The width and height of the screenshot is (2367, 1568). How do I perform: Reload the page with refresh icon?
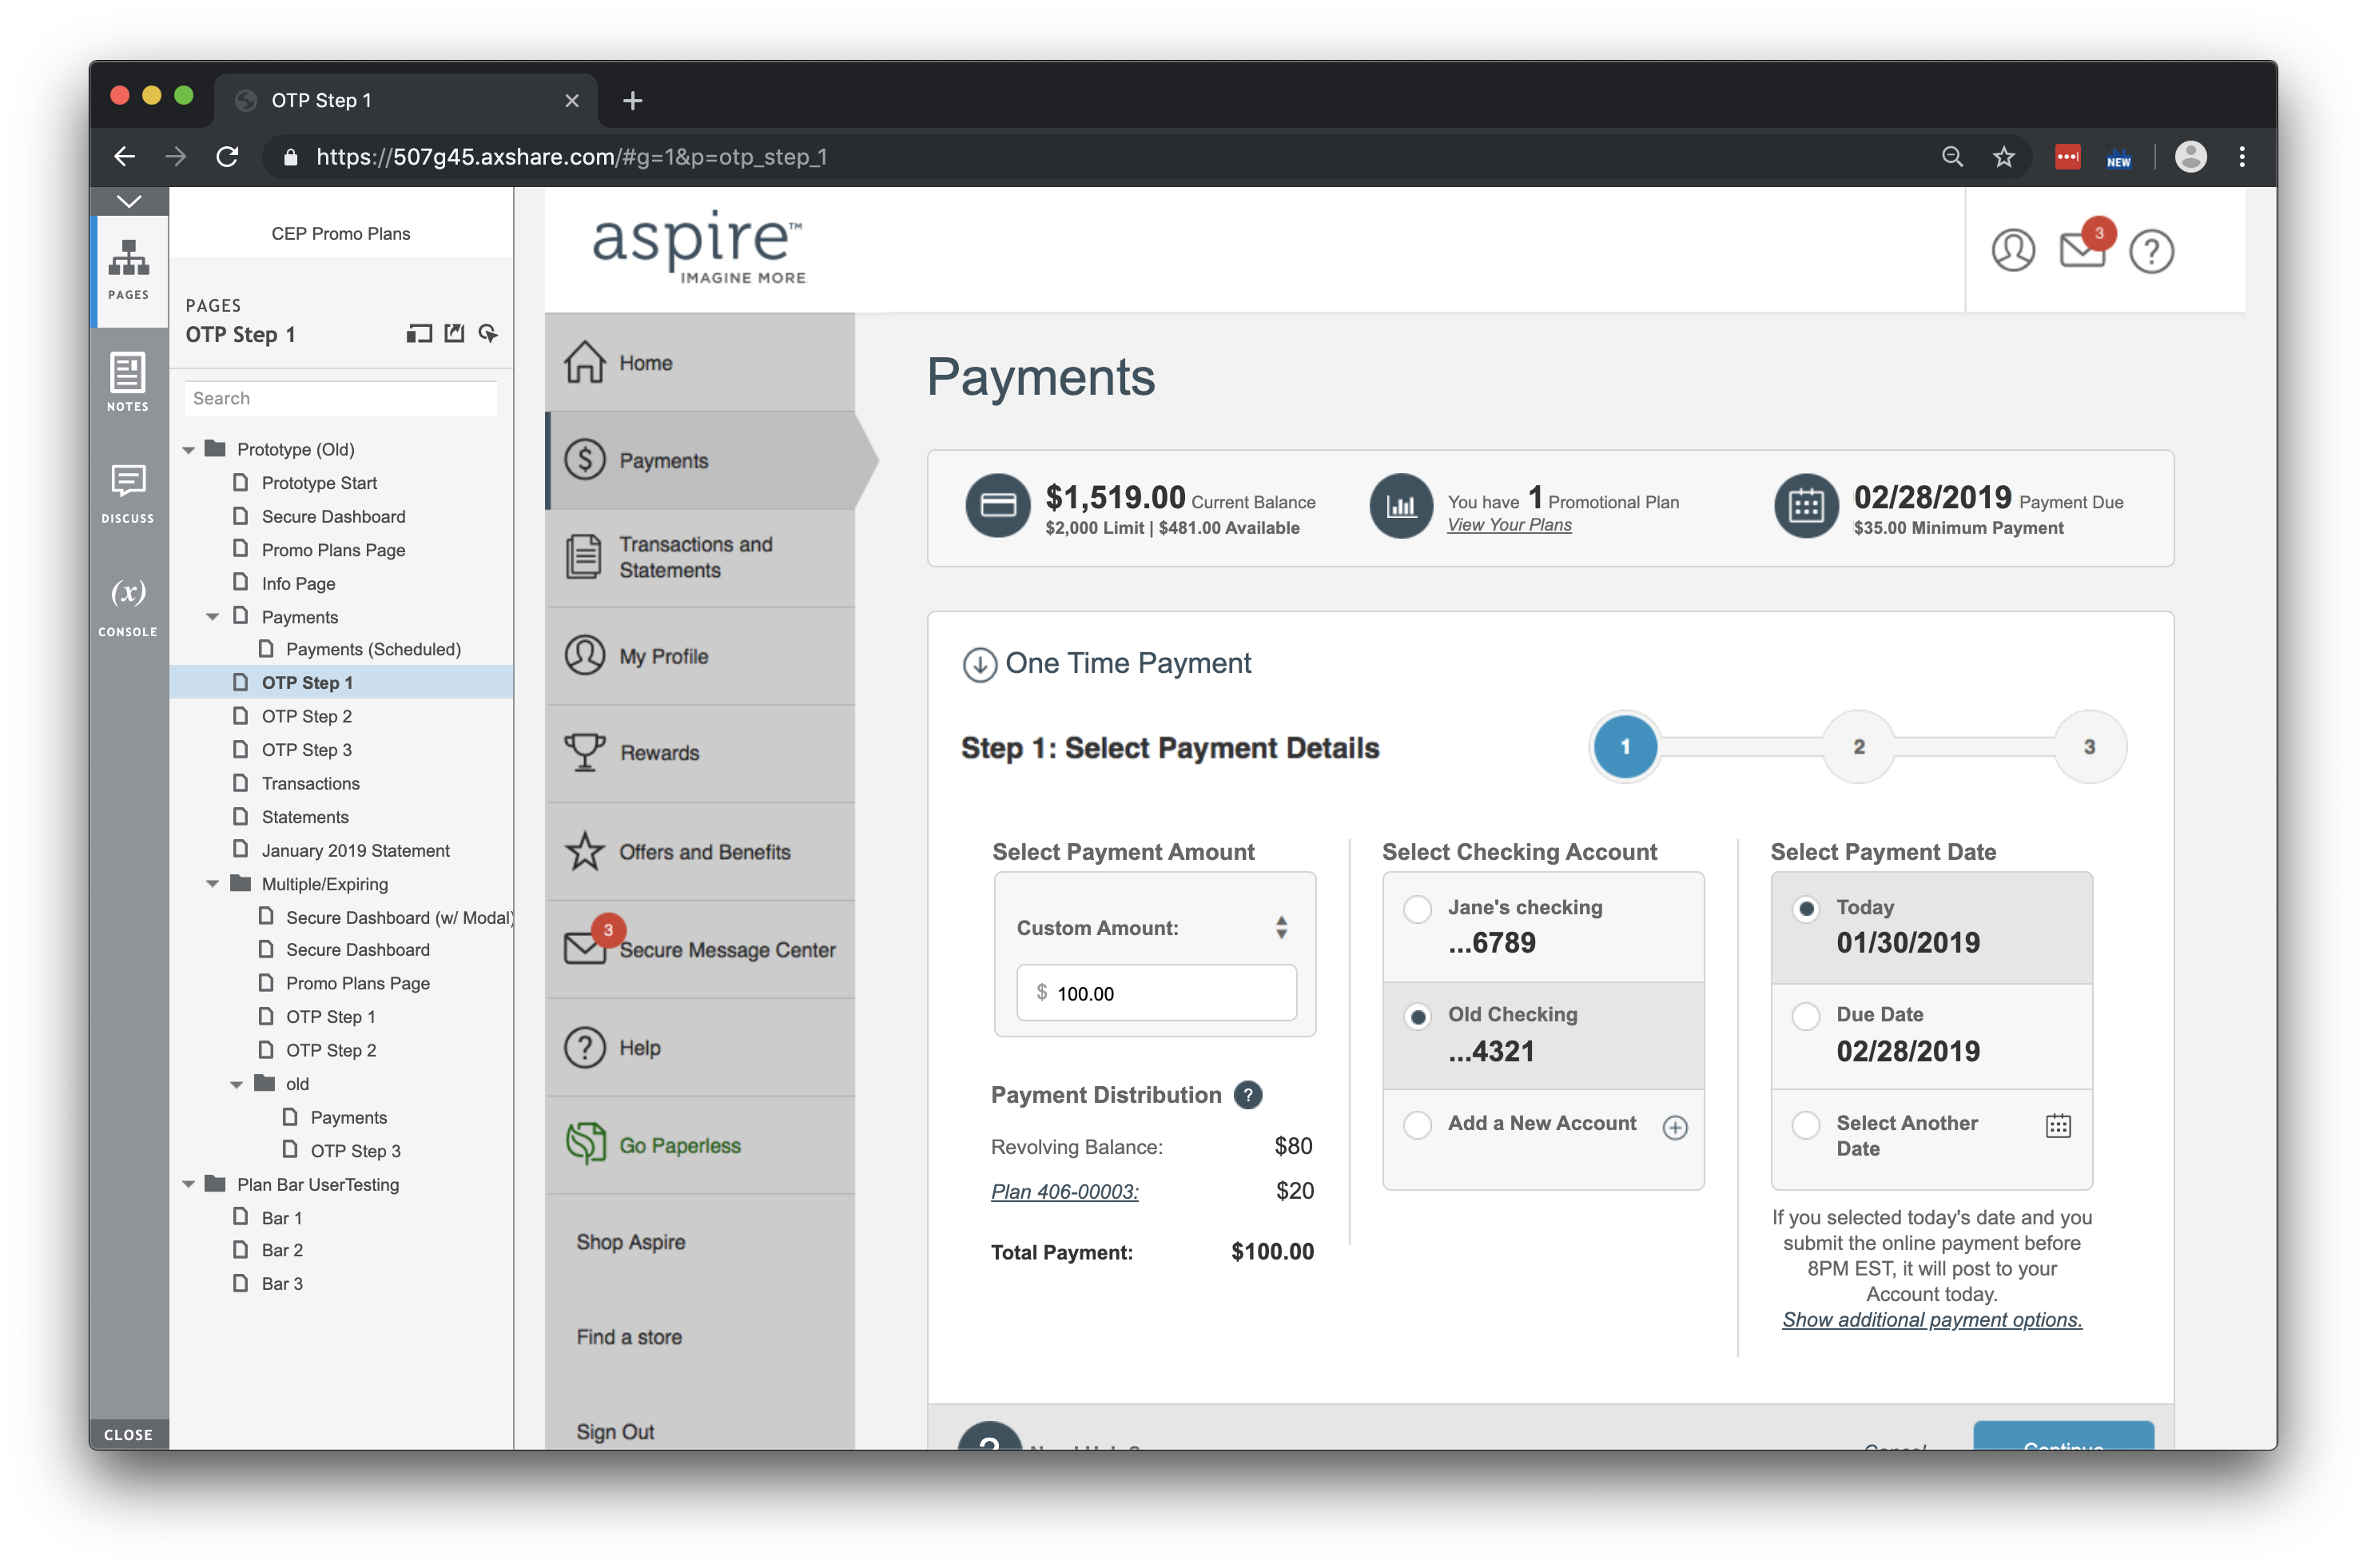pyautogui.click(x=228, y=156)
